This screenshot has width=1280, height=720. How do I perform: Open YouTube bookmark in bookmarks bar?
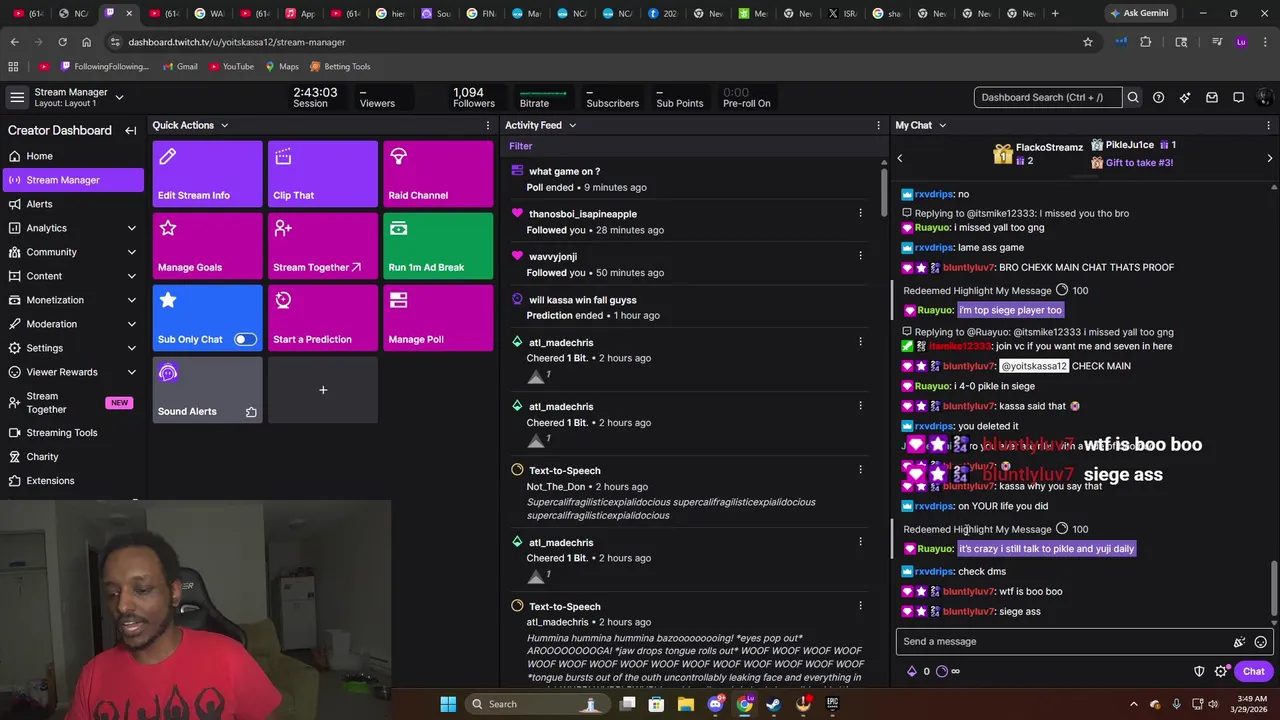[231, 67]
